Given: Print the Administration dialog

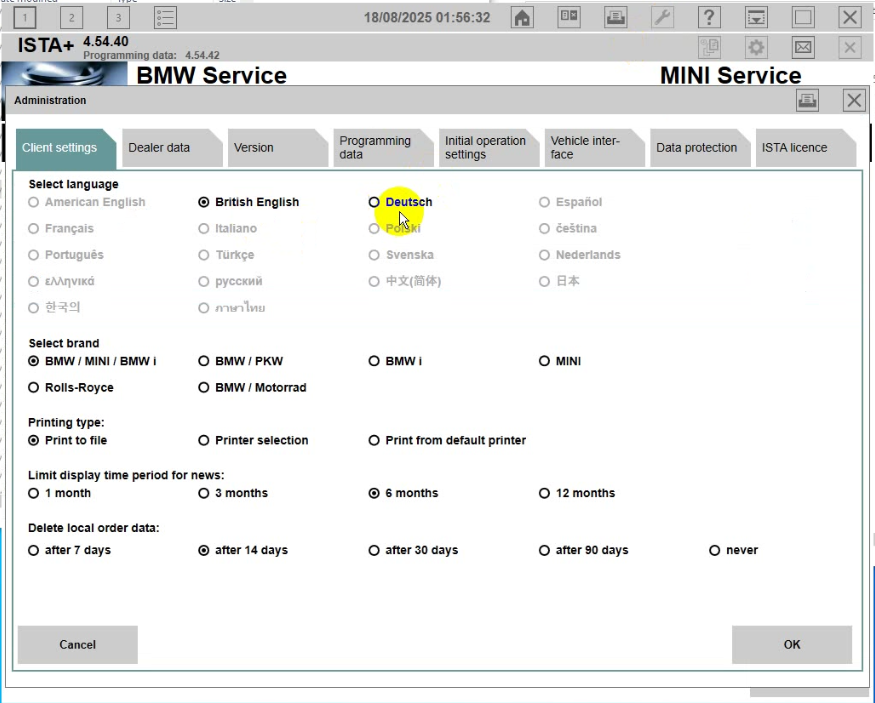Looking at the screenshot, I should click(x=807, y=100).
